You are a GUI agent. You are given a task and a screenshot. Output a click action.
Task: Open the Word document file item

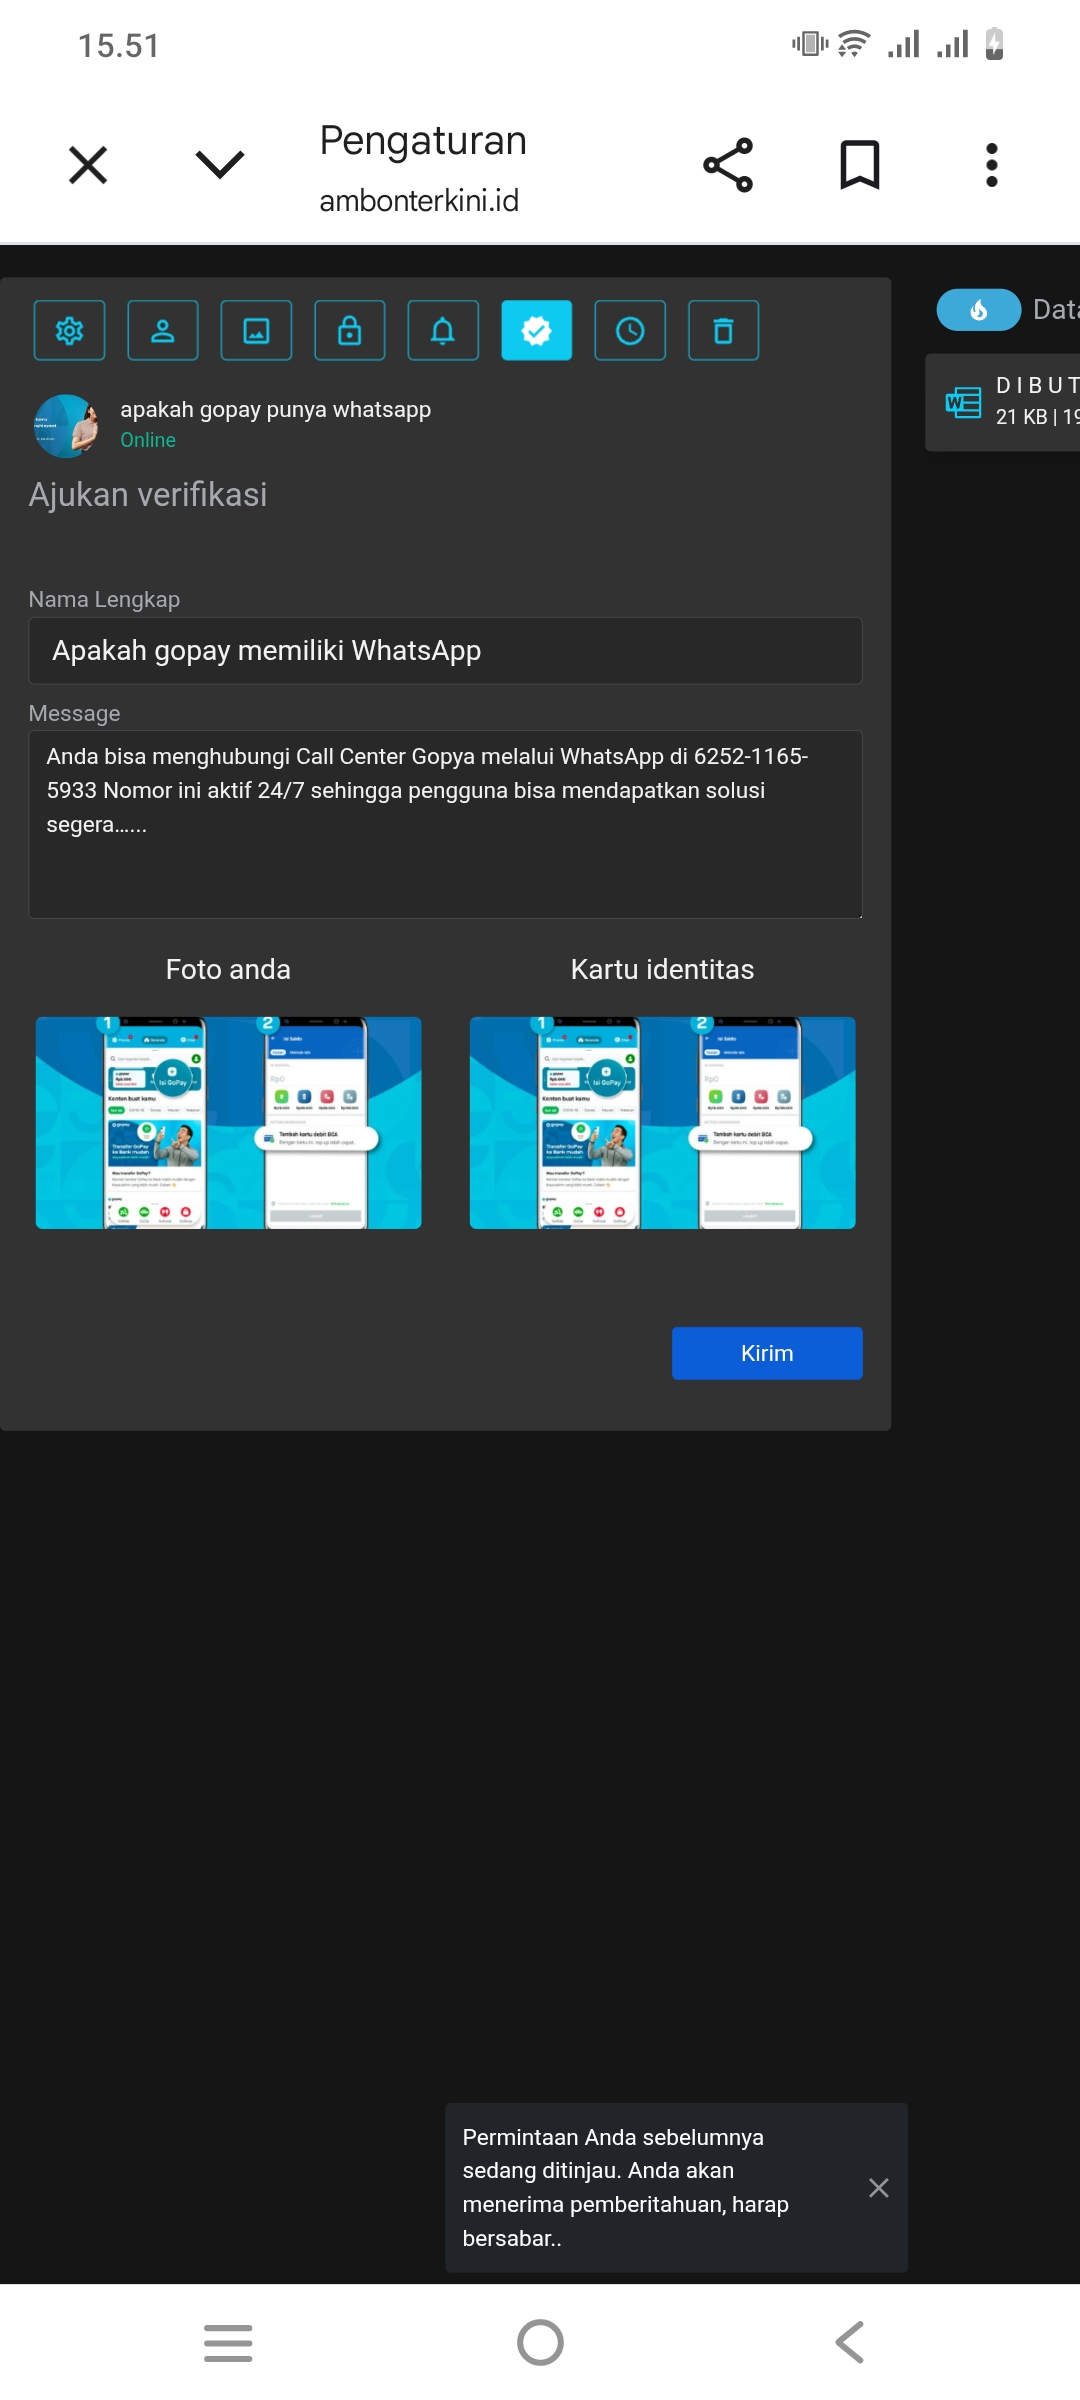[x=1003, y=402]
